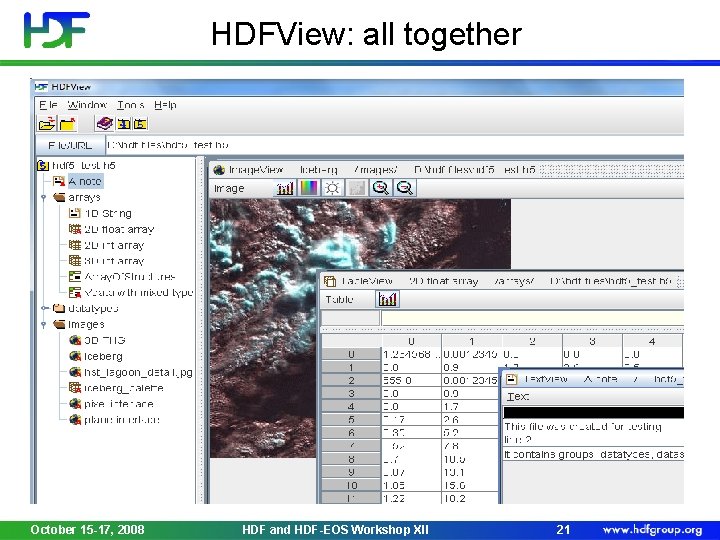
Task: Click the dataset icon beside 2D float array
Action: tap(75, 229)
